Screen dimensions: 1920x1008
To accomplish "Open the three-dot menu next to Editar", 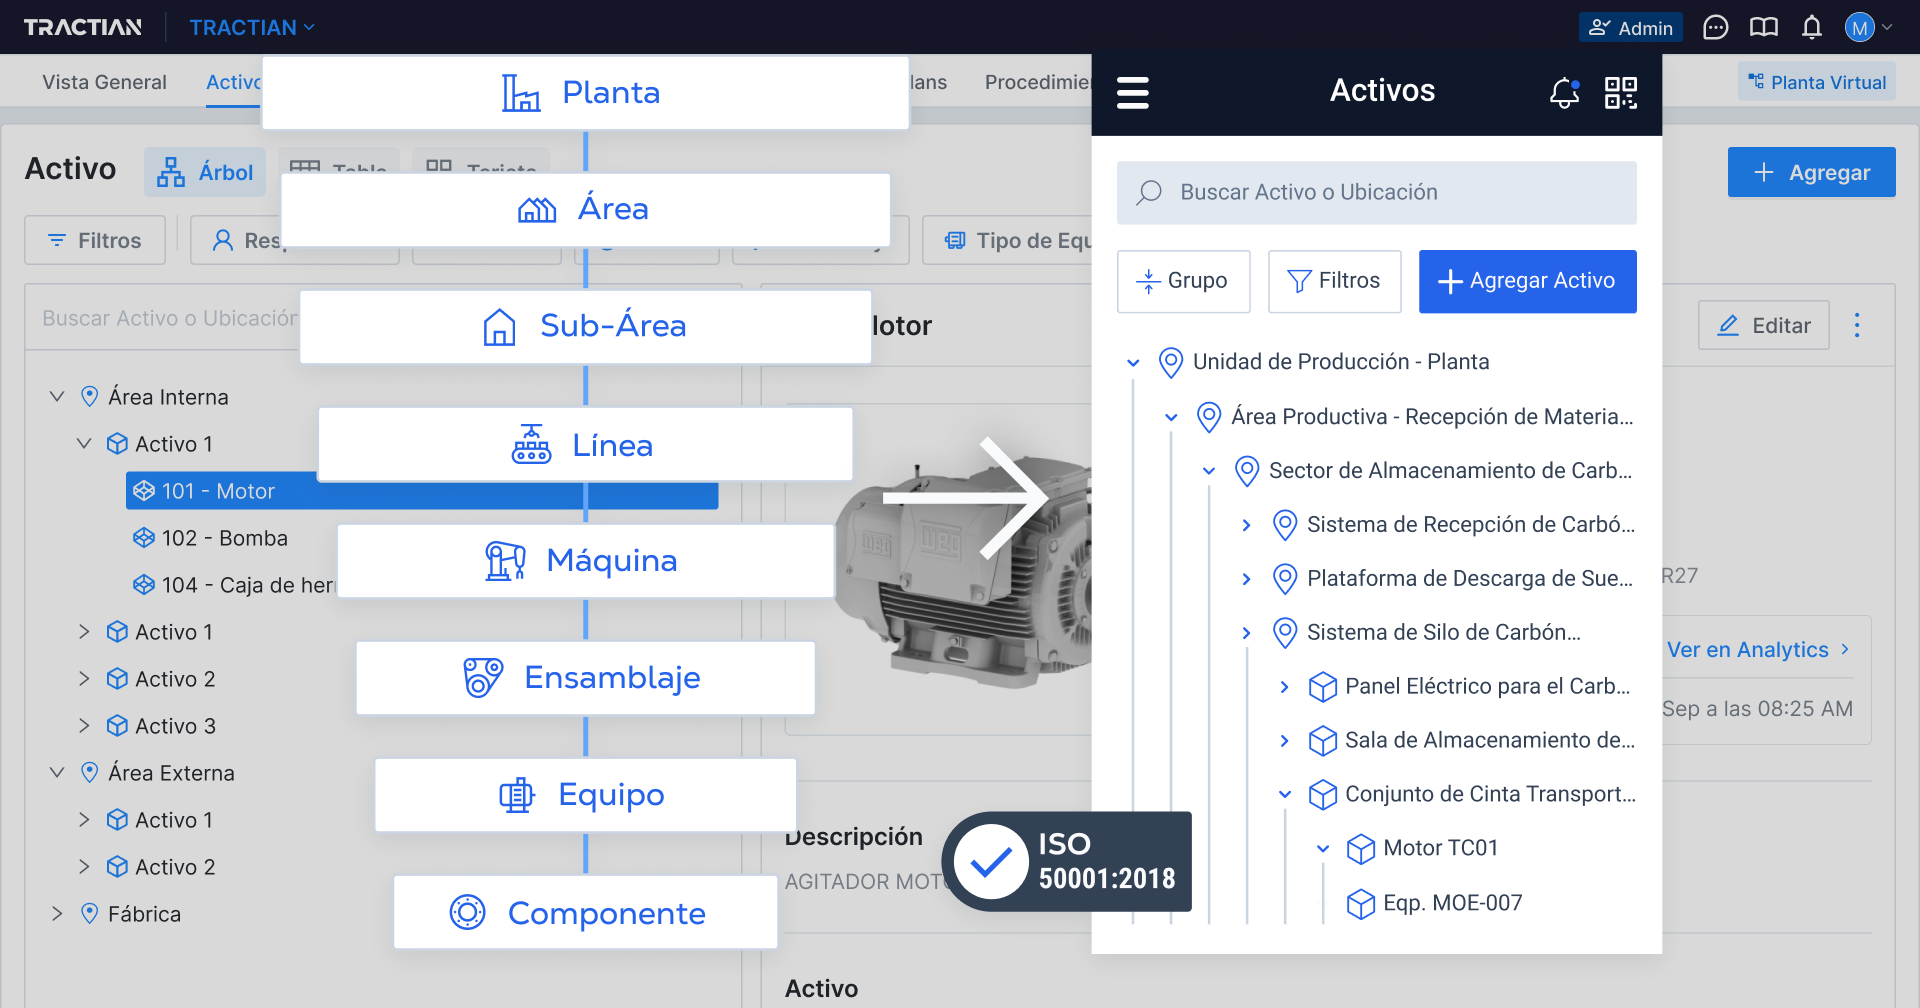I will 1857,325.
